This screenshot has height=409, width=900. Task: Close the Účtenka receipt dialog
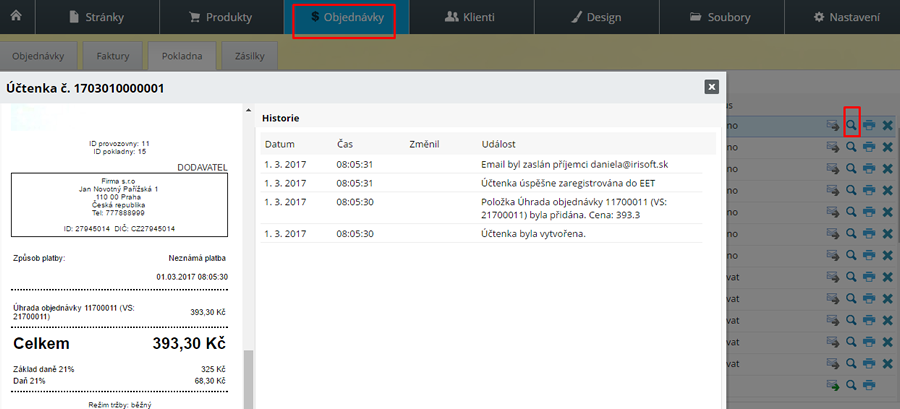[712, 87]
